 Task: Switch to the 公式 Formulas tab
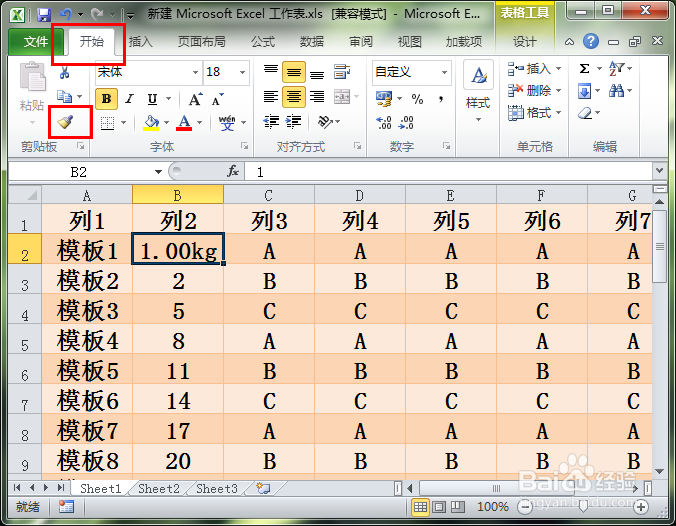tap(263, 42)
